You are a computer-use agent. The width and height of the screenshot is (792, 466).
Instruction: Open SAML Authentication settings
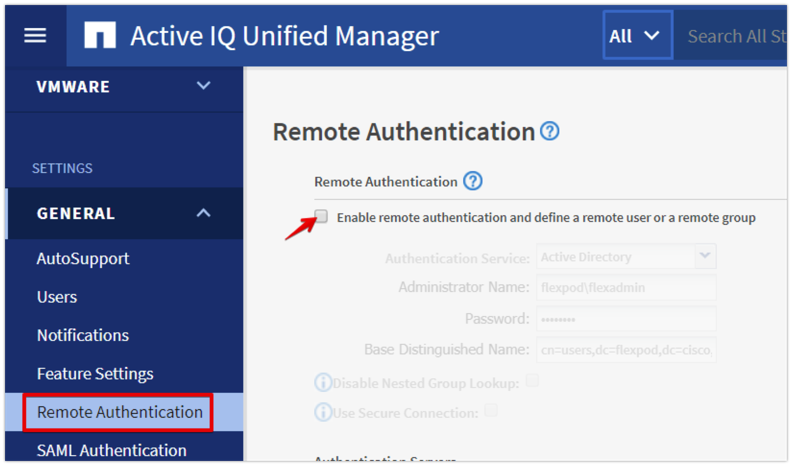(112, 450)
